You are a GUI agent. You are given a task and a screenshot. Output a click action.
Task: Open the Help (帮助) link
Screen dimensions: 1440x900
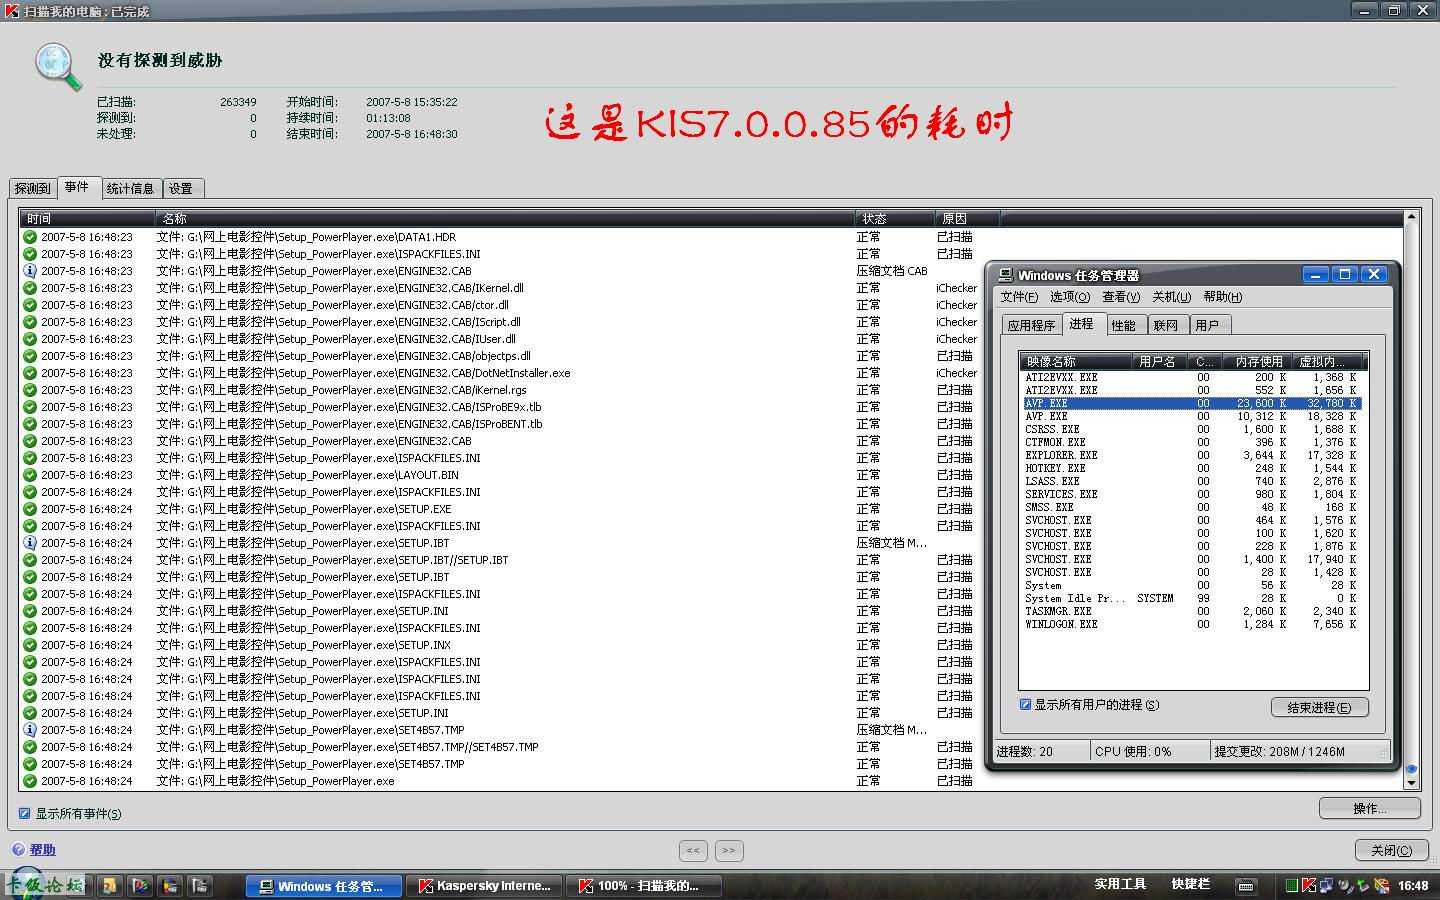point(43,850)
